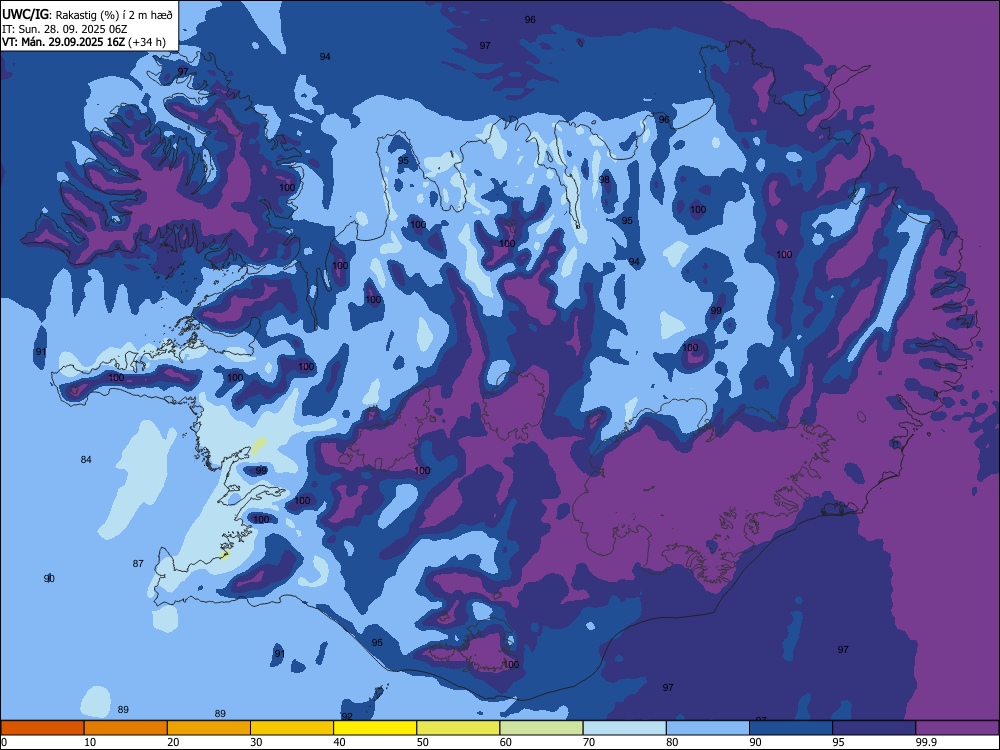This screenshot has height=750, width=1000.
Task: Click the '40' legend scale label
Action: pyautogui.click(x=339, y=742)
